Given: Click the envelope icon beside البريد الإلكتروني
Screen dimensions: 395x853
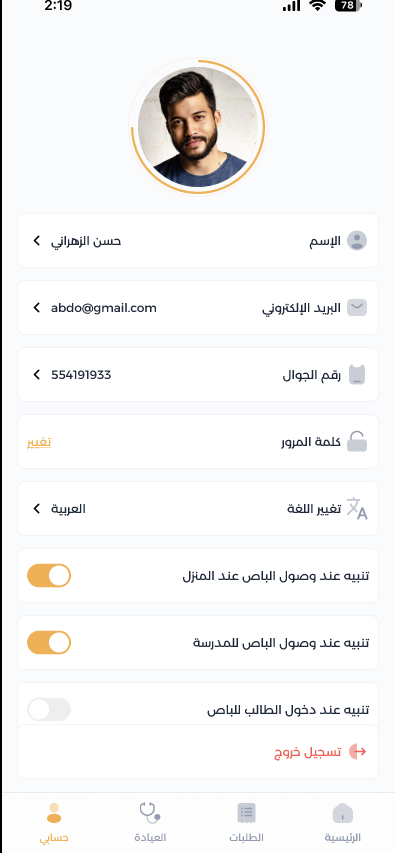Looking at the screenshot, I should coord(357,308).
